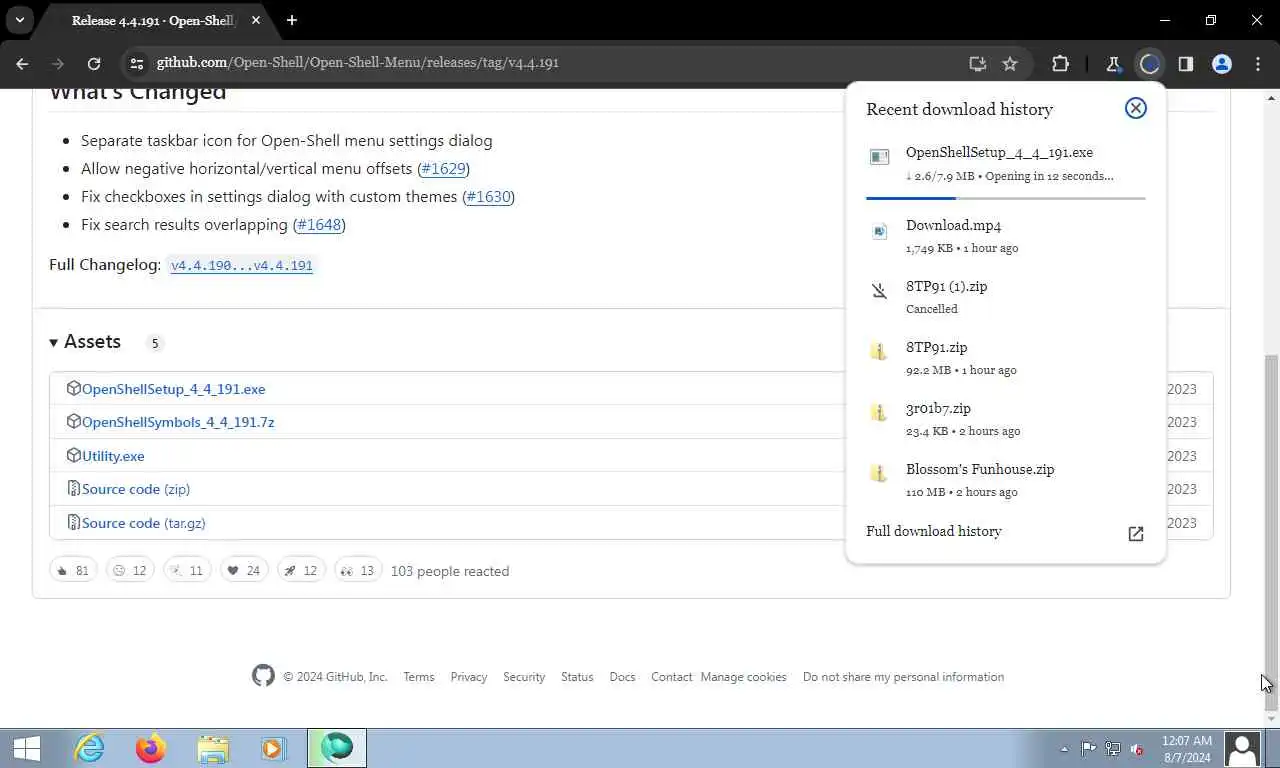
Task: Click the eyes reaction 13
Action: (358, 571)
